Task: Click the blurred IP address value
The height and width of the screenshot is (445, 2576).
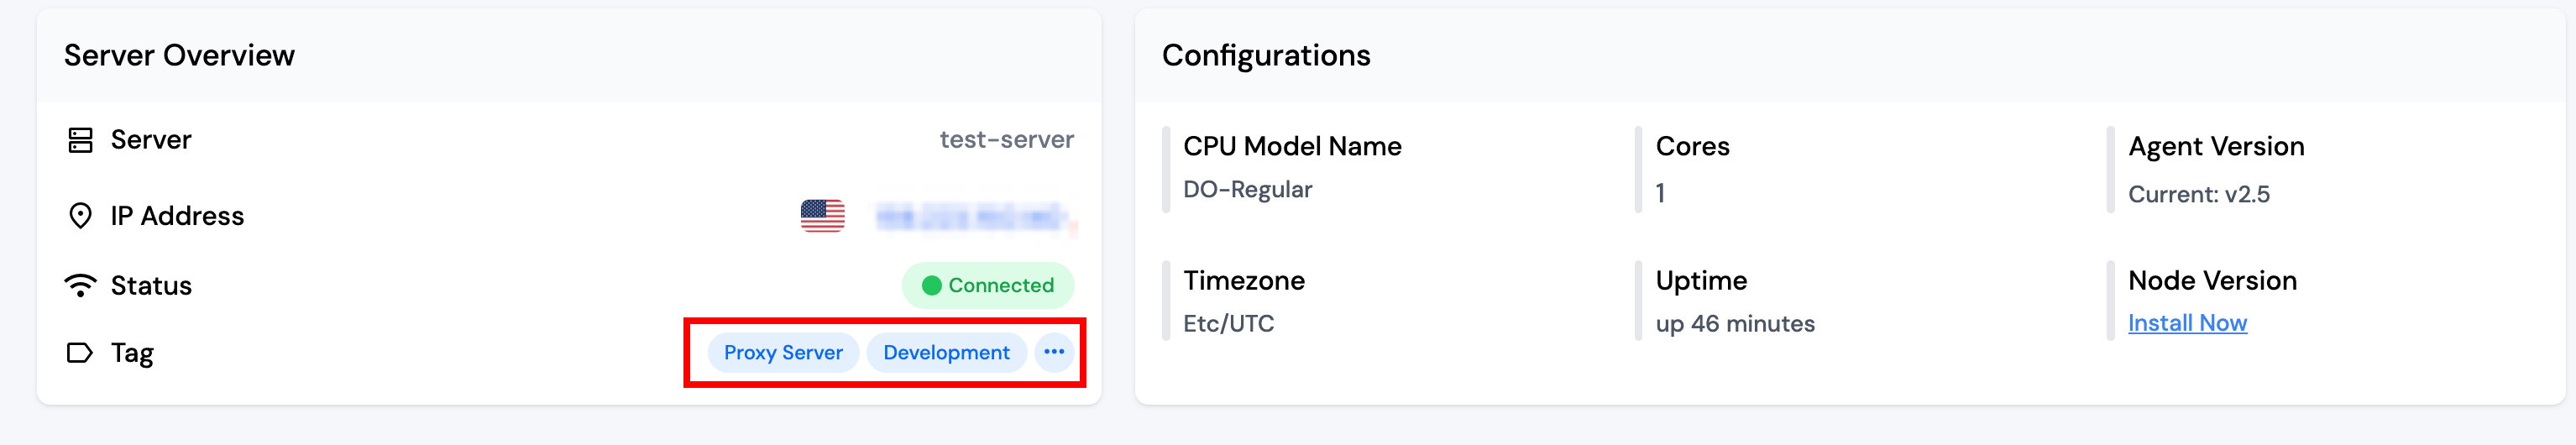Action: (x=972, y=217)
